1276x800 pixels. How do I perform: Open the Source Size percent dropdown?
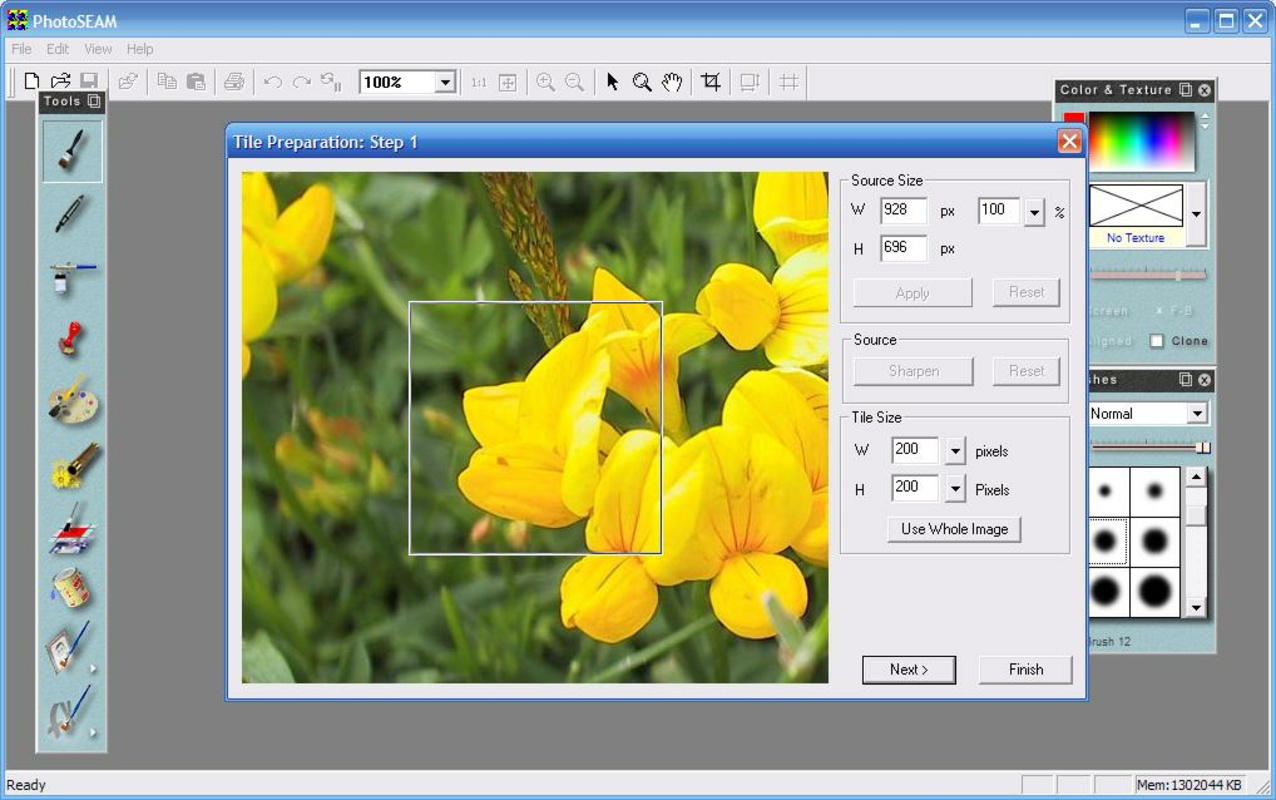tap(1034, 211)
